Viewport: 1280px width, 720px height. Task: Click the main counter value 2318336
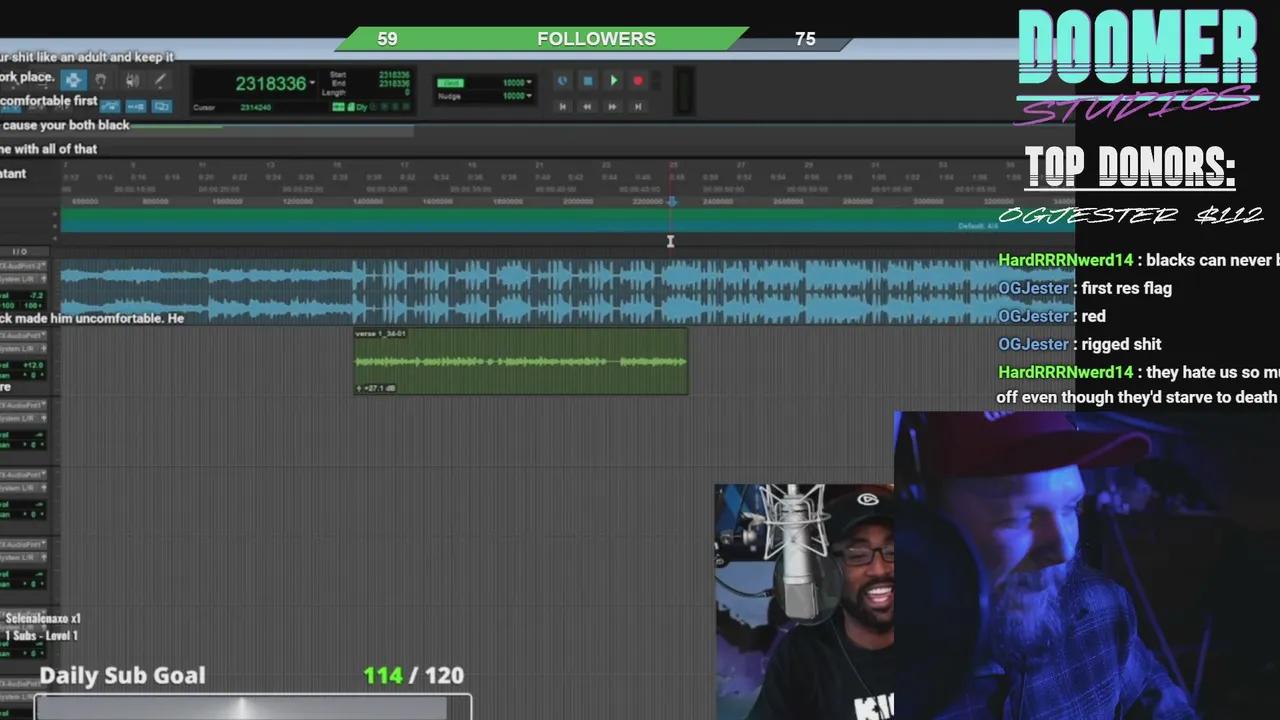(x=270, y=83)
